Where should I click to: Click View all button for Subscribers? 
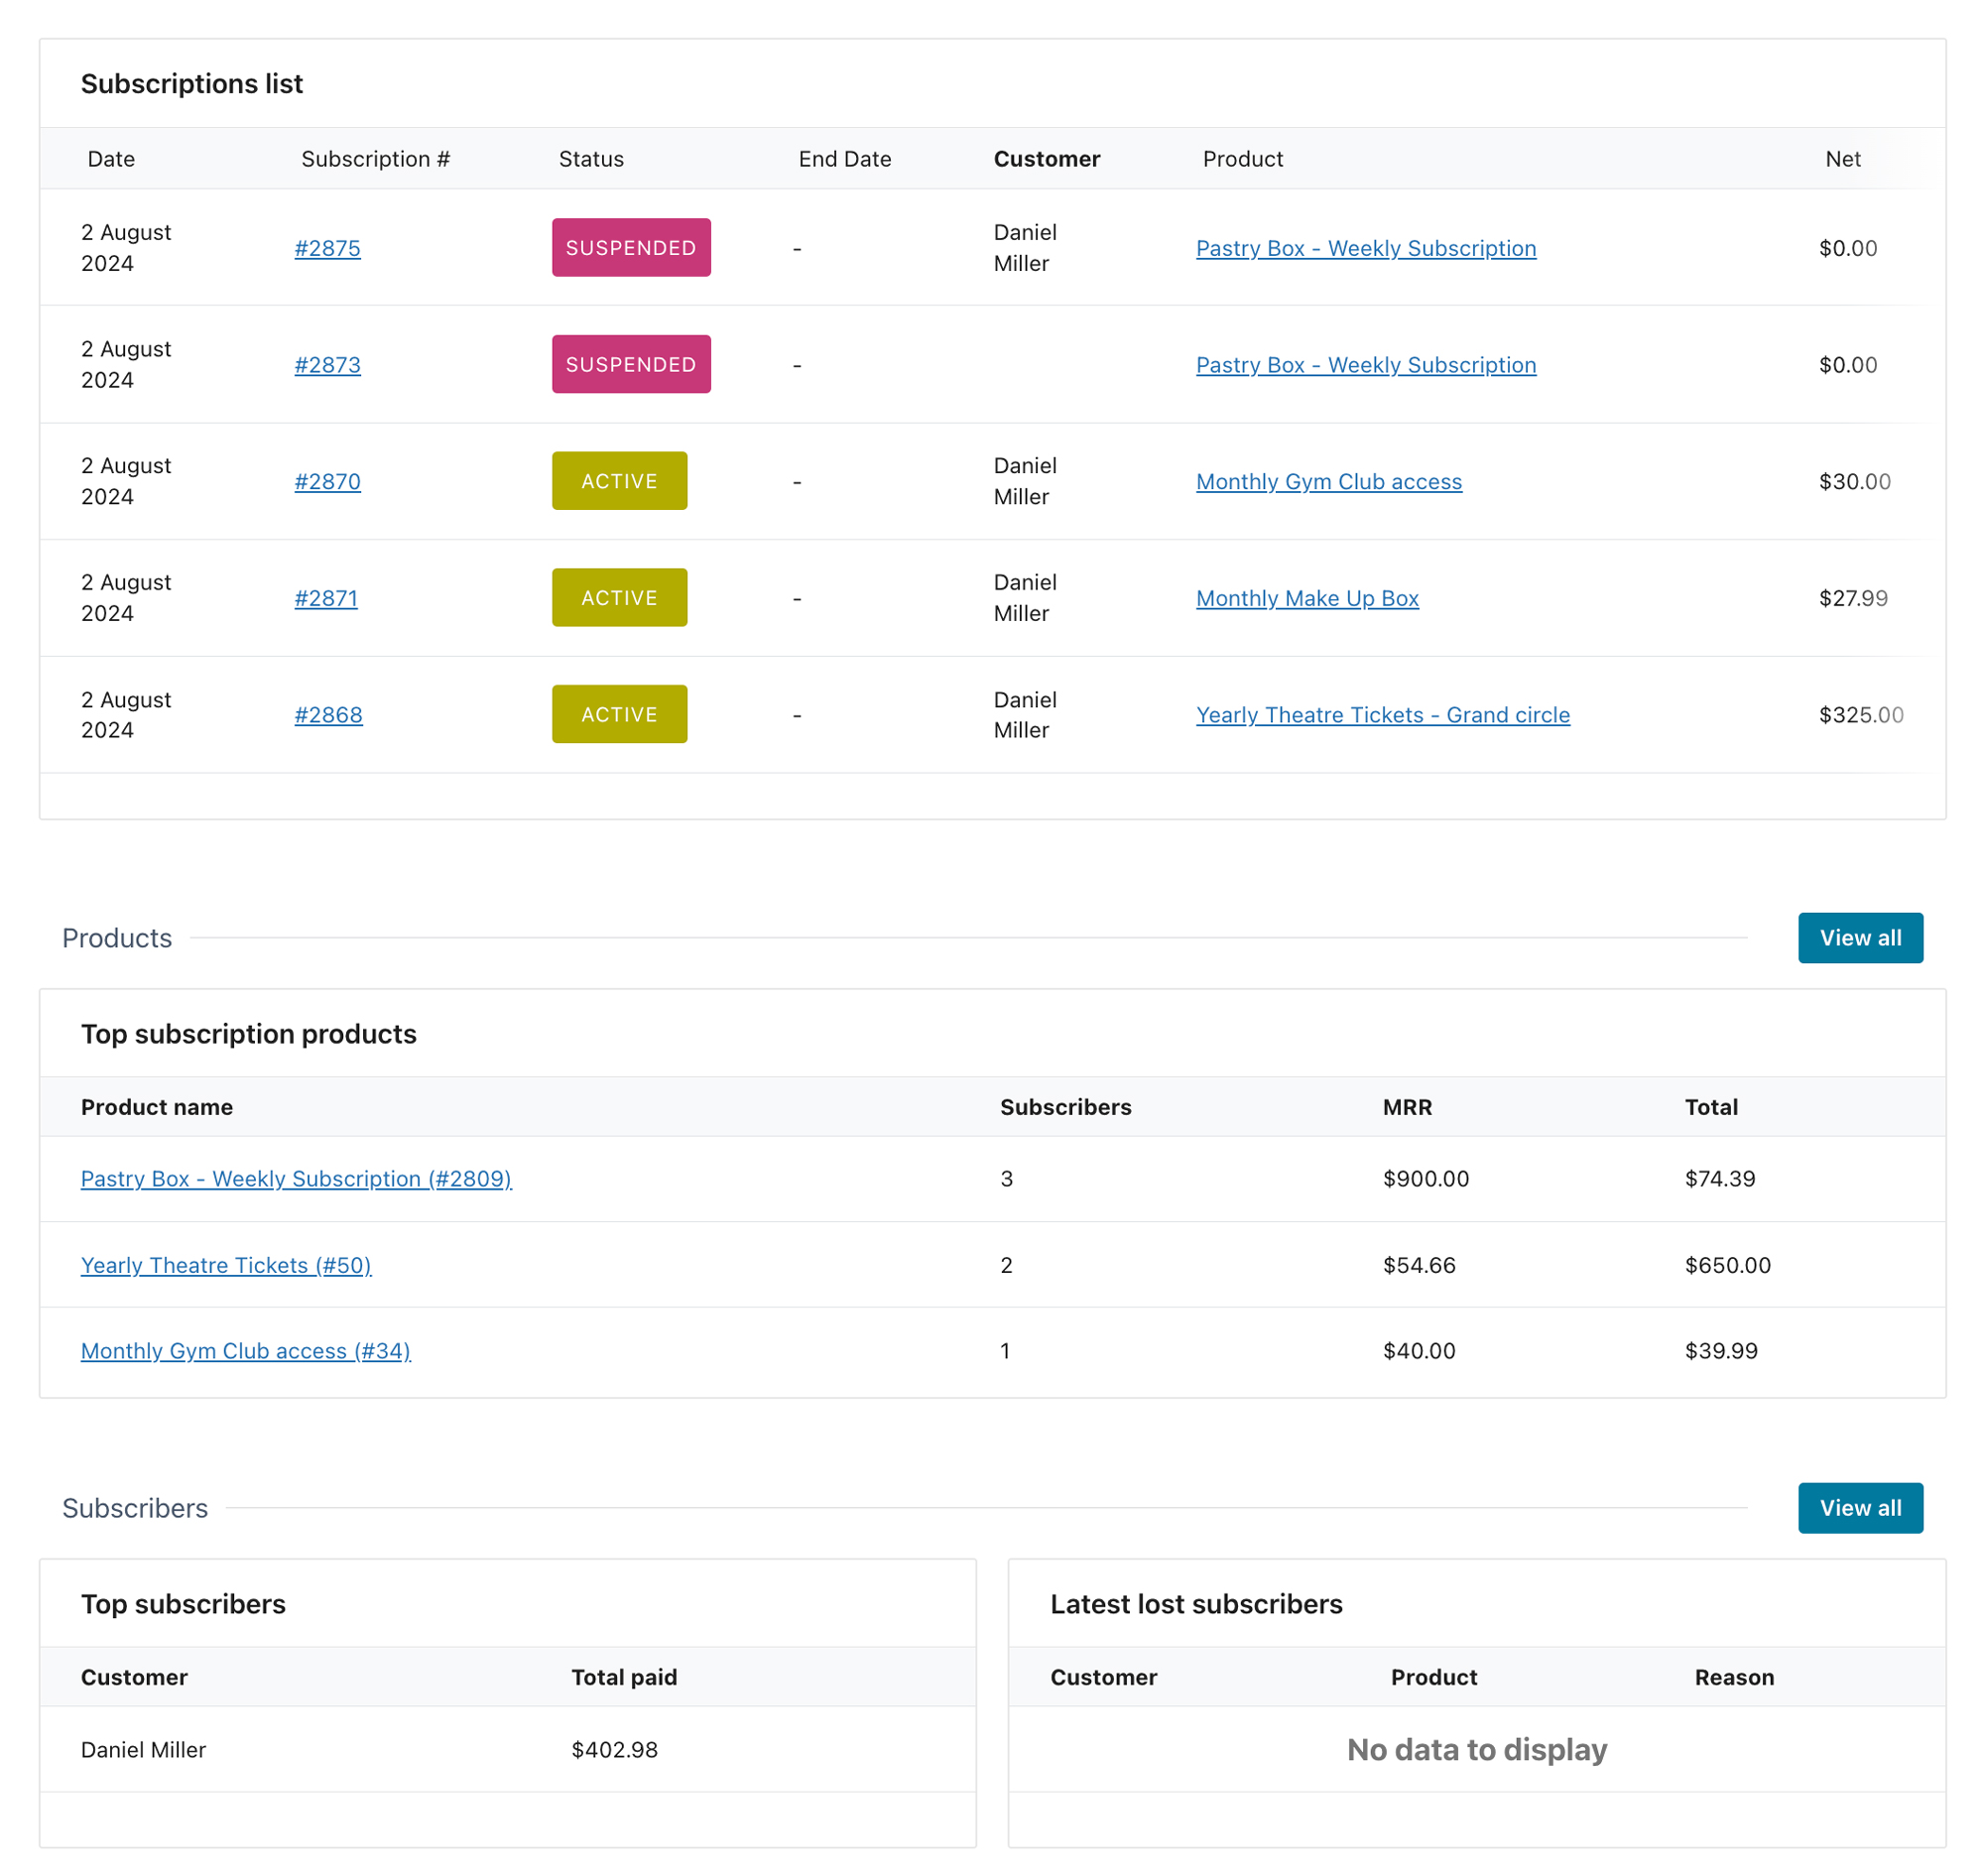coord(1859,1507)
